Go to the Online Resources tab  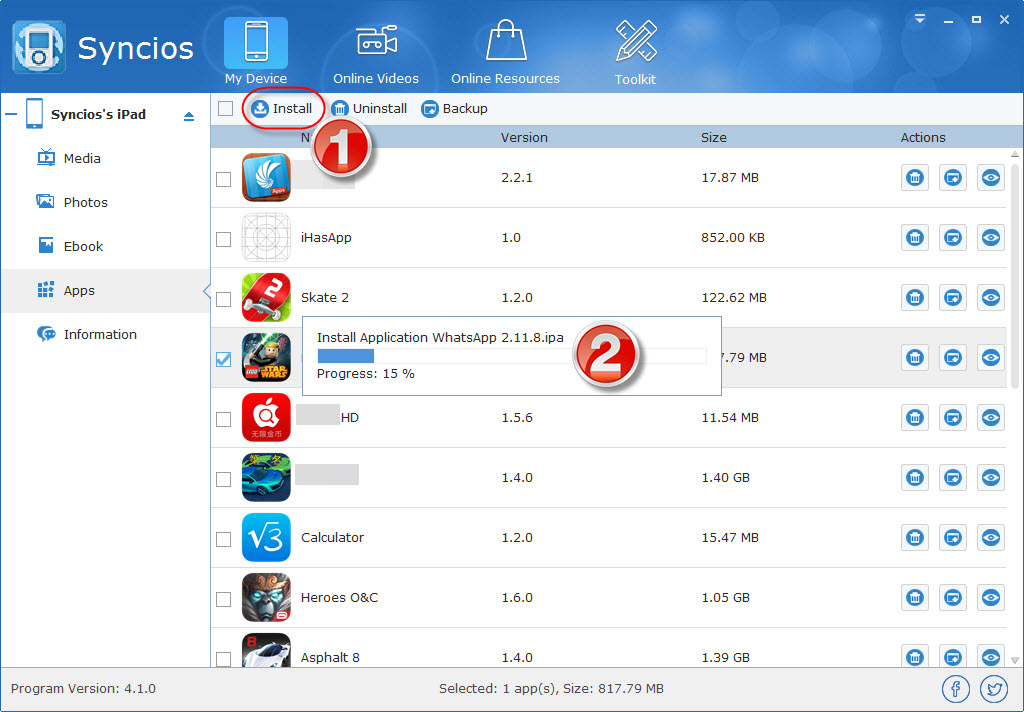coord(505,52)
